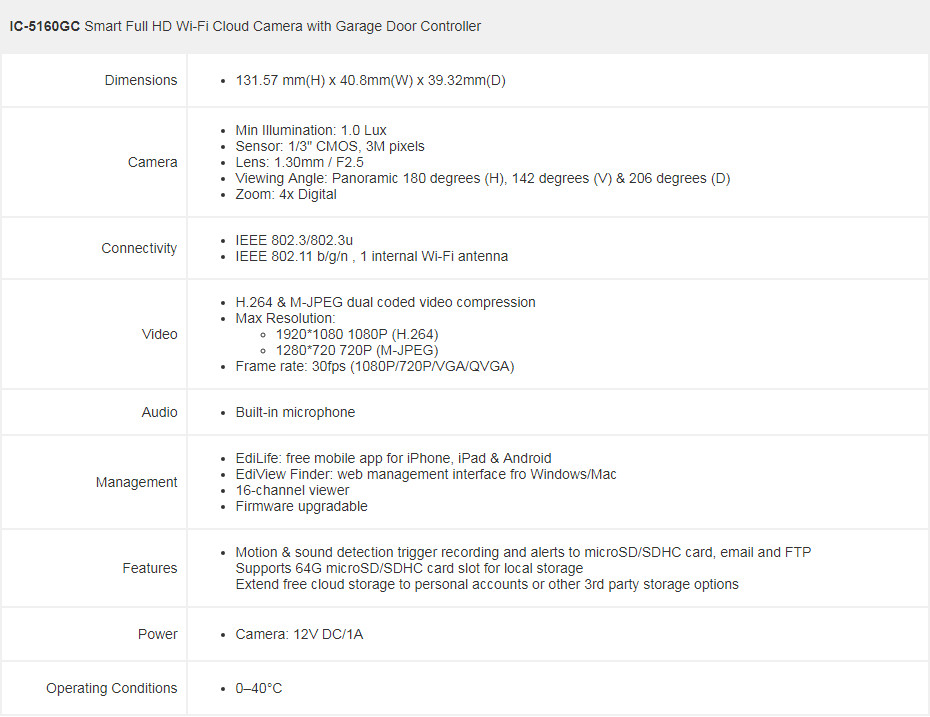Viewport: 930px width, 717px height.
Task: Click the IEEE 802.11 b/g/n line
Action: coord(371,256)
